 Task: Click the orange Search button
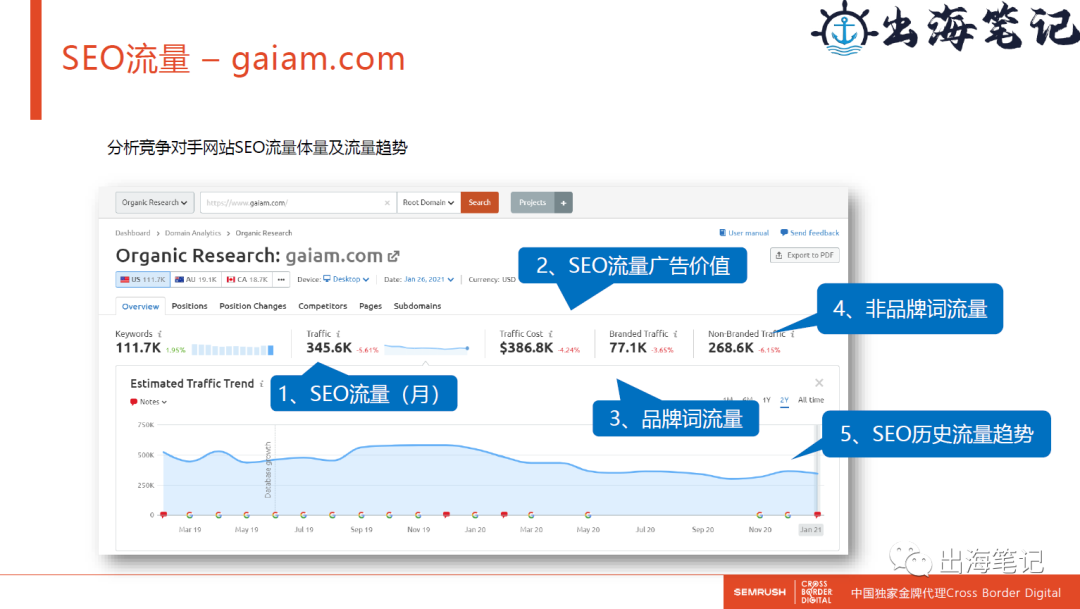click(479, 203)
